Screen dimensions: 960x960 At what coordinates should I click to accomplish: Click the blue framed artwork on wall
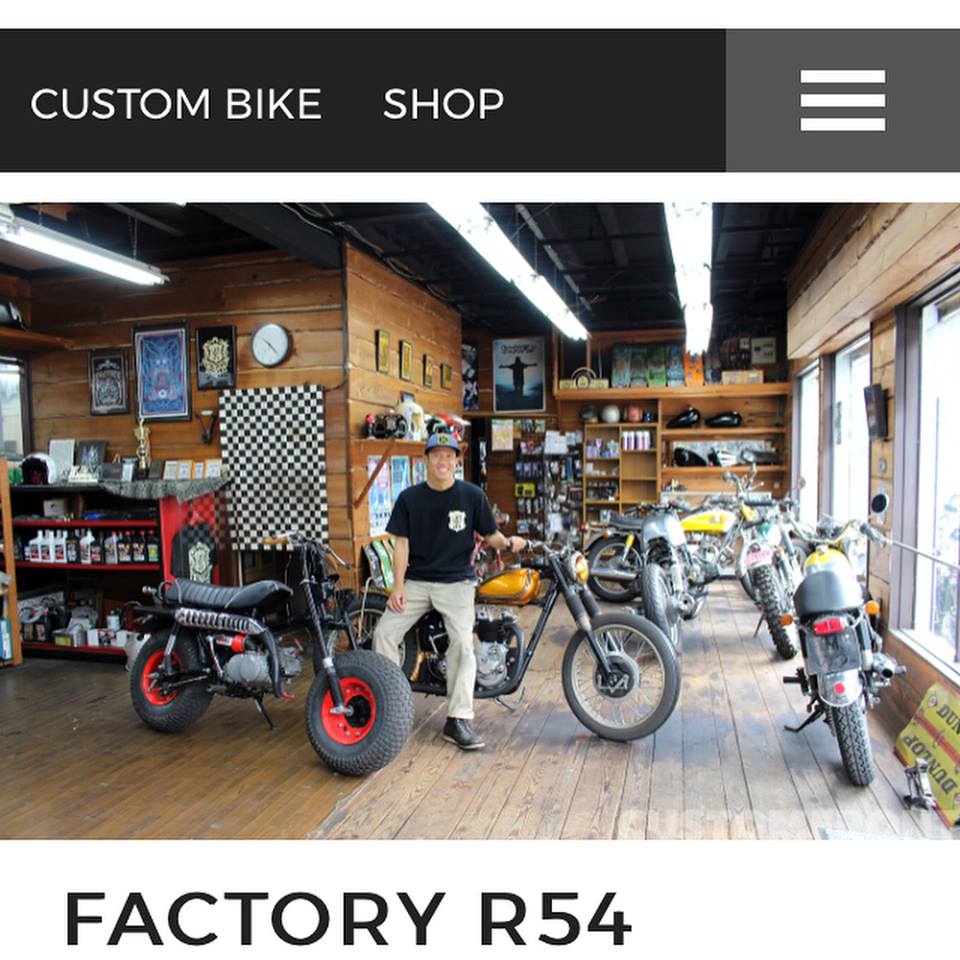tap(162, 373)
